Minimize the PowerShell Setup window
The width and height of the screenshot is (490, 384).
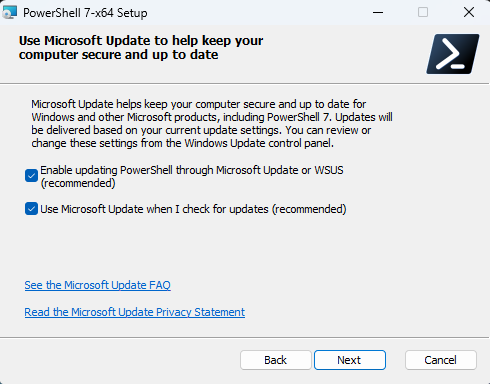point(378,13)
